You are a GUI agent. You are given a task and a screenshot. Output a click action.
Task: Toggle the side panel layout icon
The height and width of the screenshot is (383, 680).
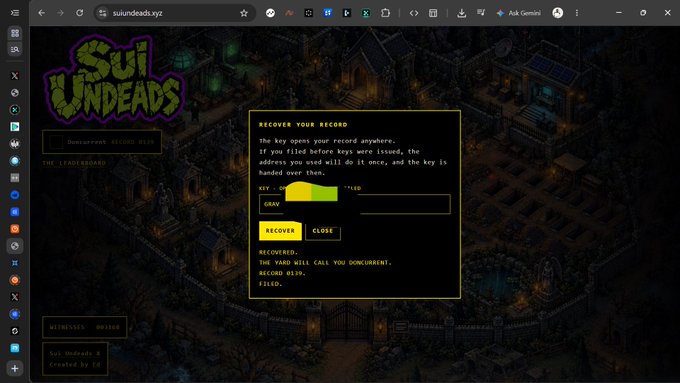pyautogui.click(x=433, y=13)
